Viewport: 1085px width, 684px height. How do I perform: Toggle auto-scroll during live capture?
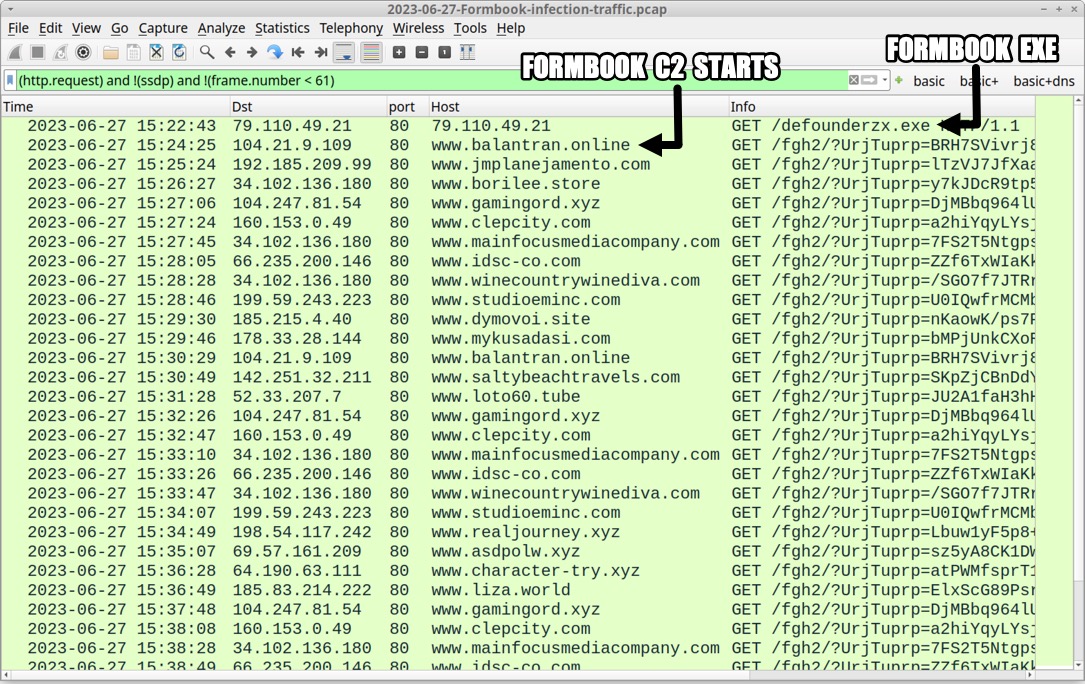344,52
